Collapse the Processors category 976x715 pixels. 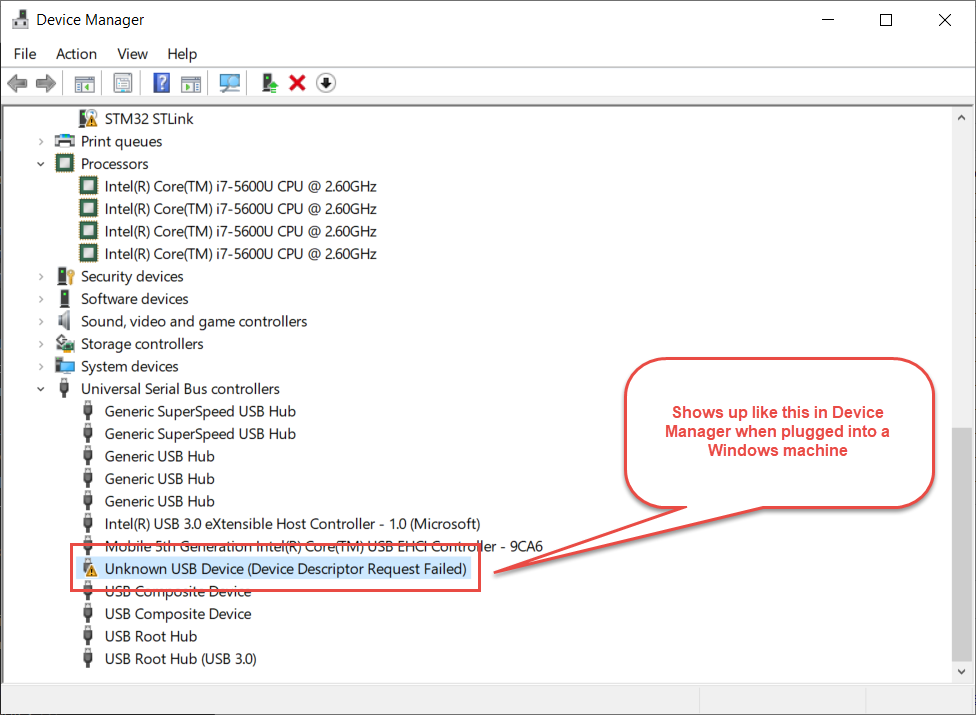pyautogui.click(x=41, y=164)
